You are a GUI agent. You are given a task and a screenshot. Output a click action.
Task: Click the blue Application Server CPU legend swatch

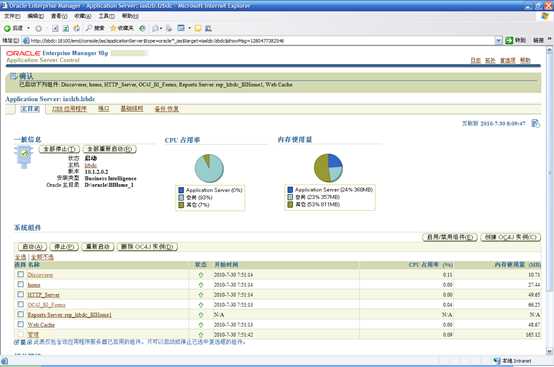pos(181,190)
